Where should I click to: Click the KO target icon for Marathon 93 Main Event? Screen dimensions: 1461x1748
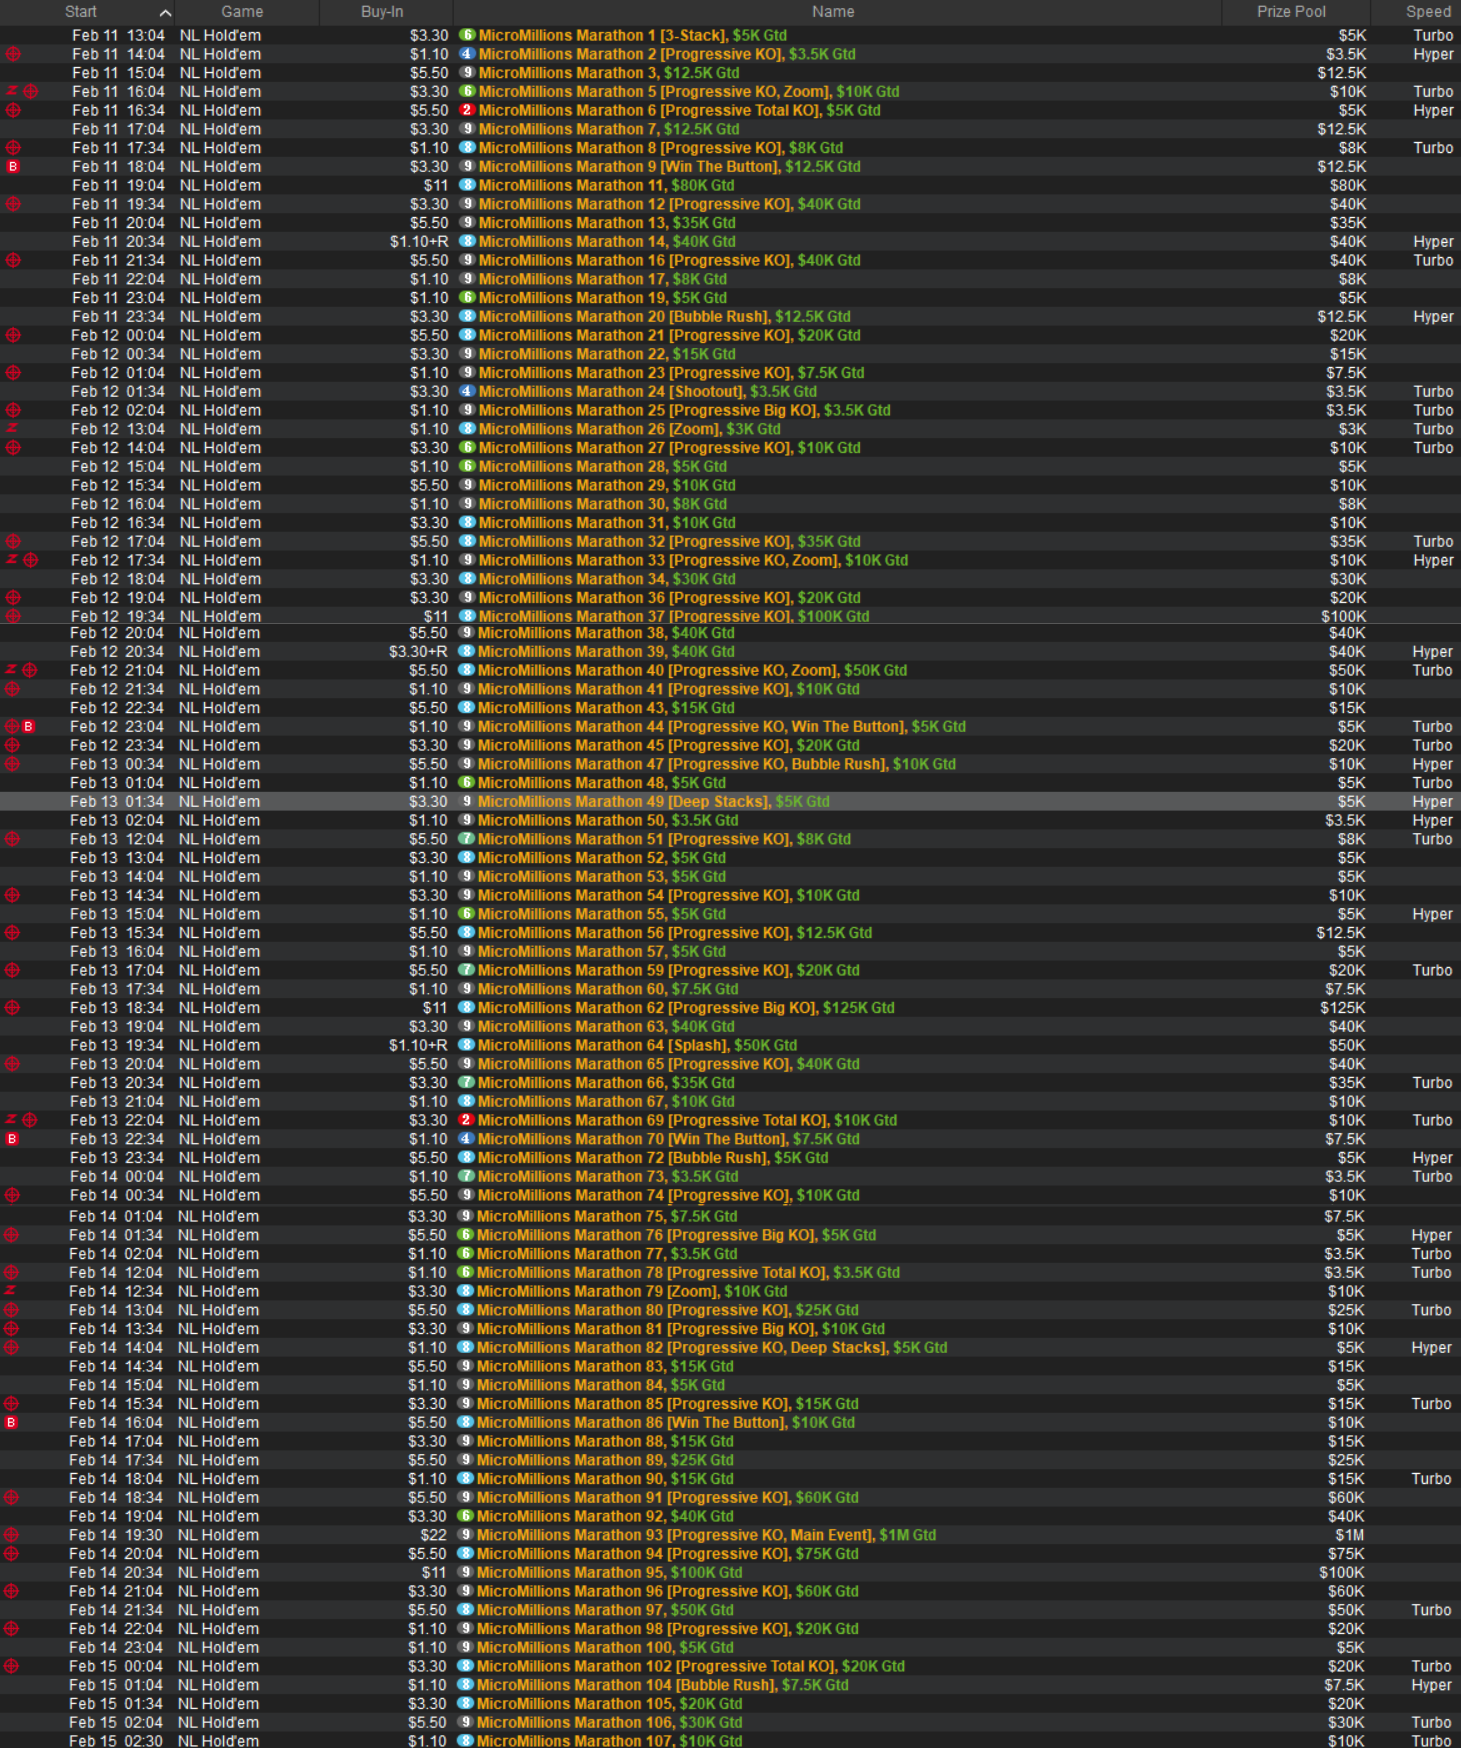(11, 1535)
